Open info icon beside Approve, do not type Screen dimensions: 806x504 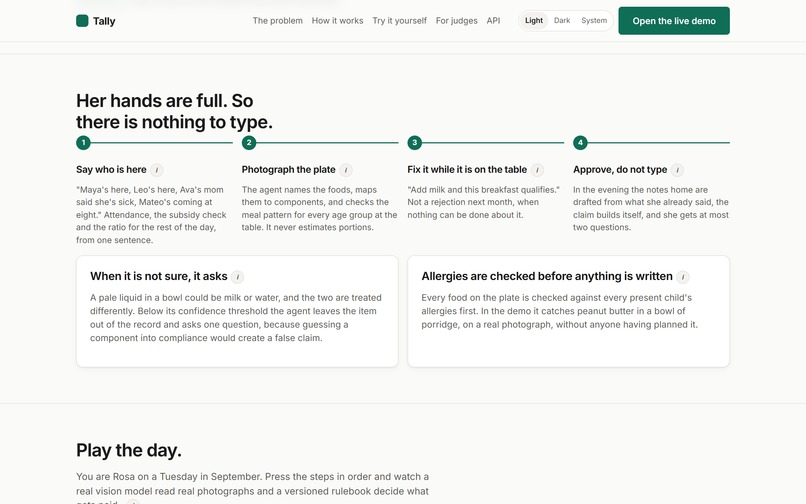(677, 170)
